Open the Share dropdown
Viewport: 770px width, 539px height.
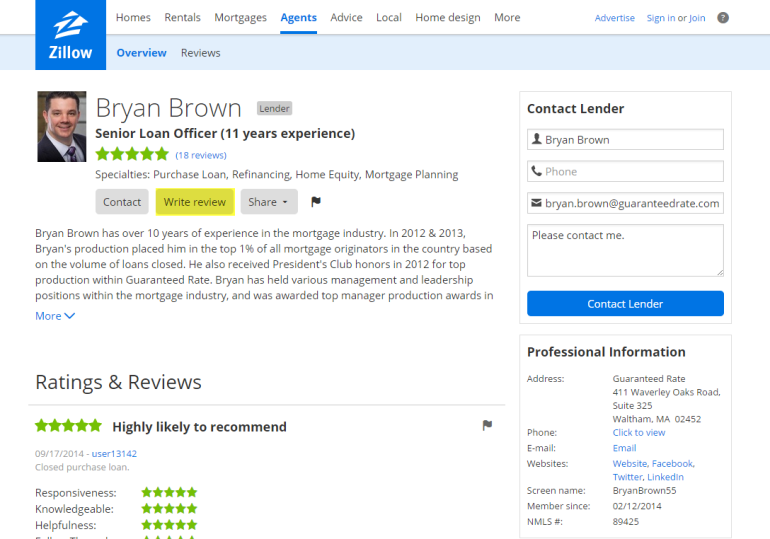[x=269, y=202]
